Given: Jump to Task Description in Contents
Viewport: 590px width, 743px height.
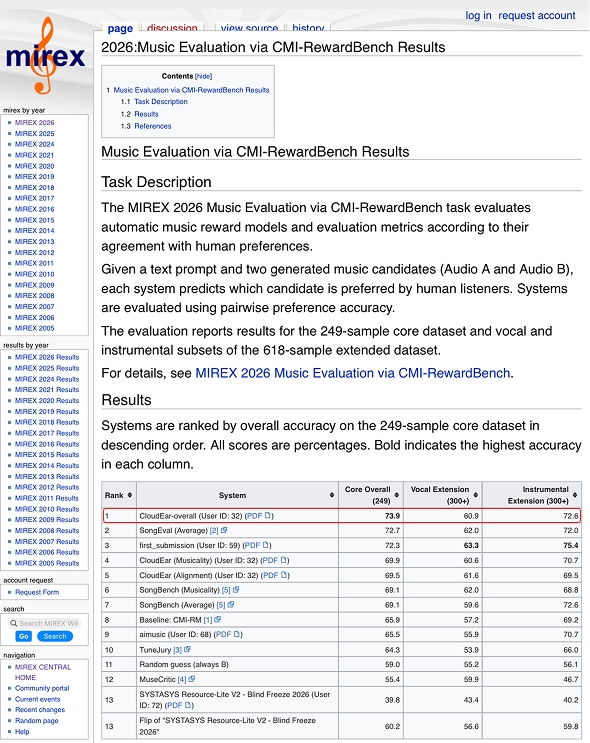Looking at the screenshot, I should (161, 101).
